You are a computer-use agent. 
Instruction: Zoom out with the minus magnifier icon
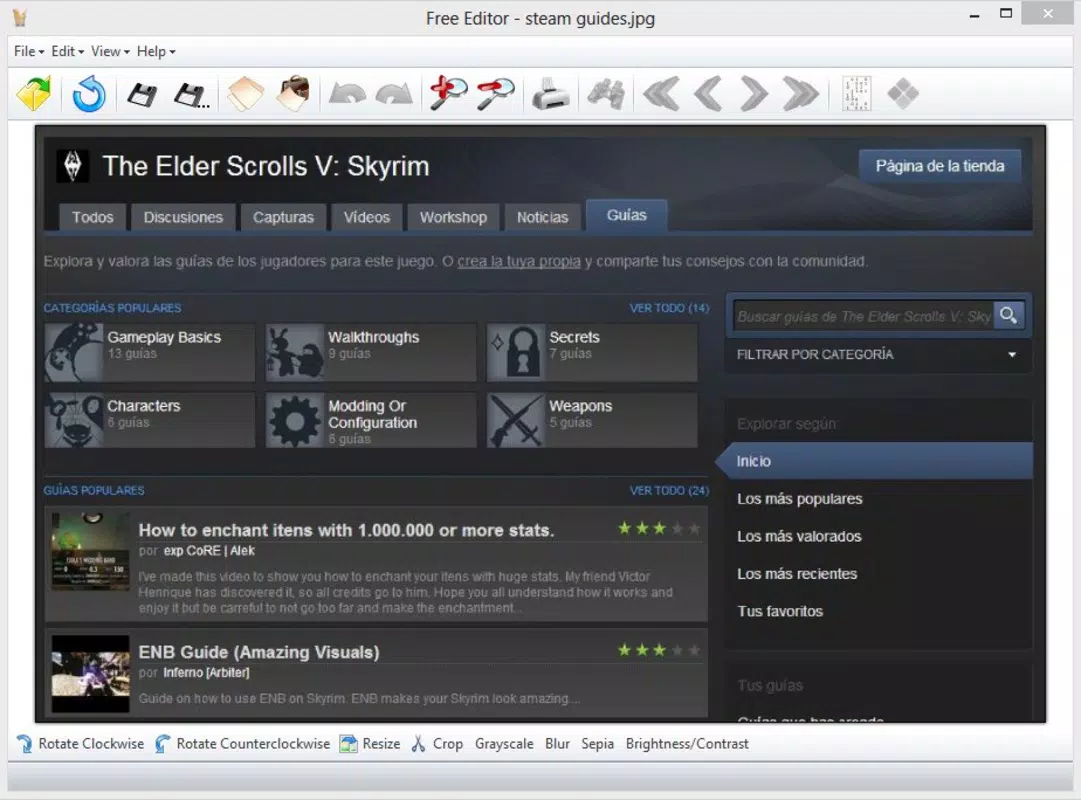pos(496,94)
